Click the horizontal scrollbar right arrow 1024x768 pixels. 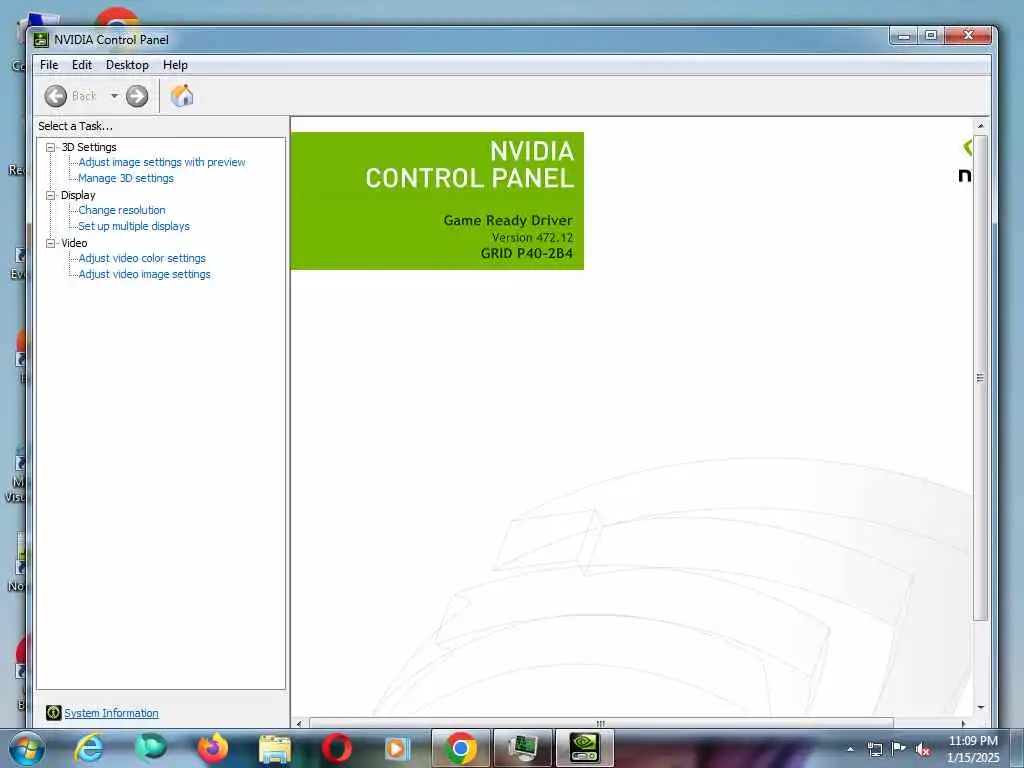tap(963, 724)
